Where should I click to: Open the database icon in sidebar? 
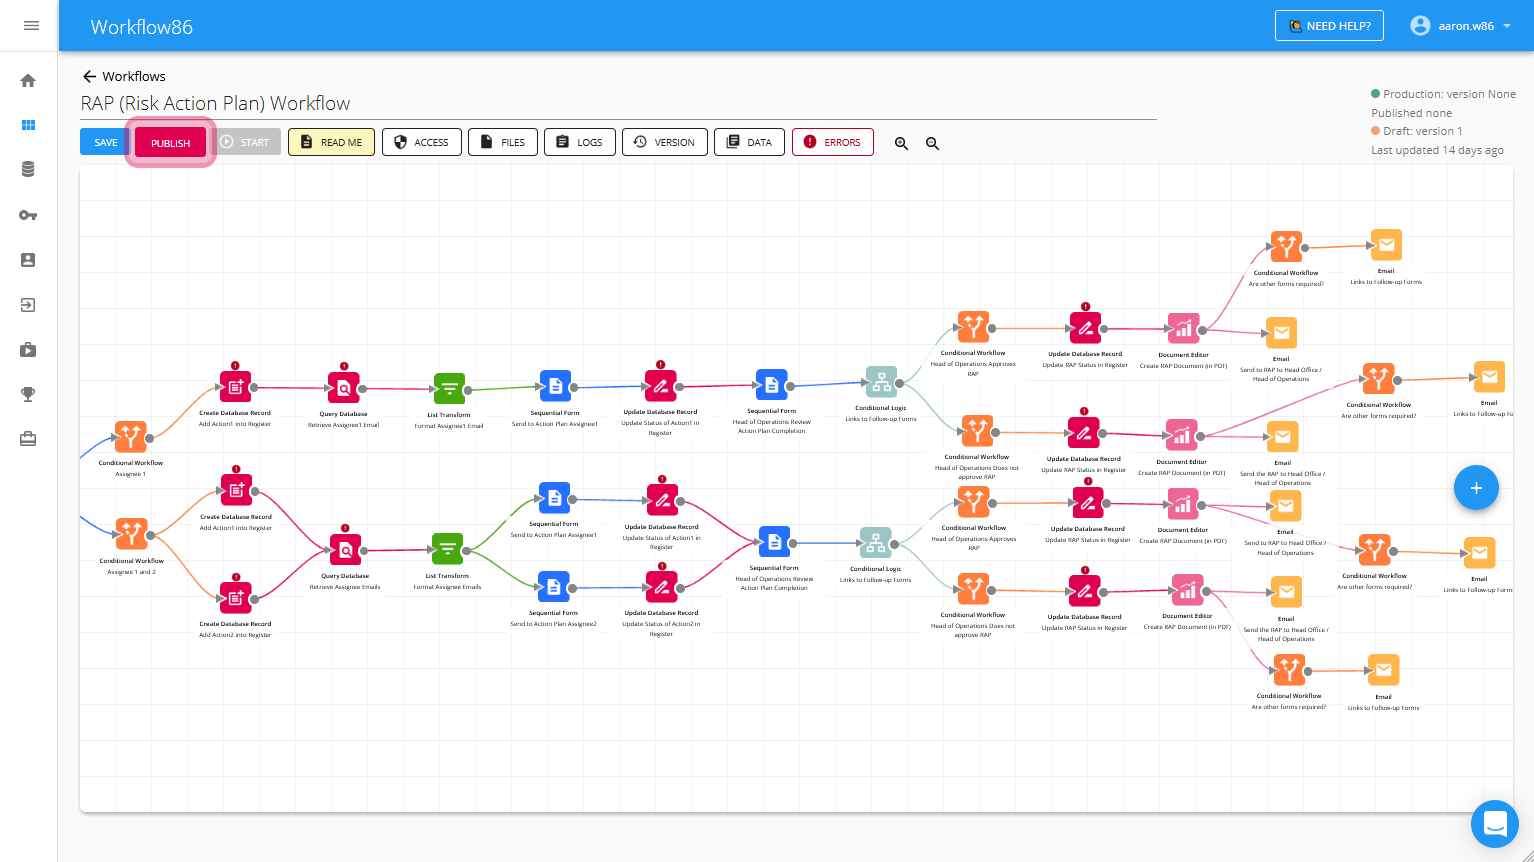[28, 170]
